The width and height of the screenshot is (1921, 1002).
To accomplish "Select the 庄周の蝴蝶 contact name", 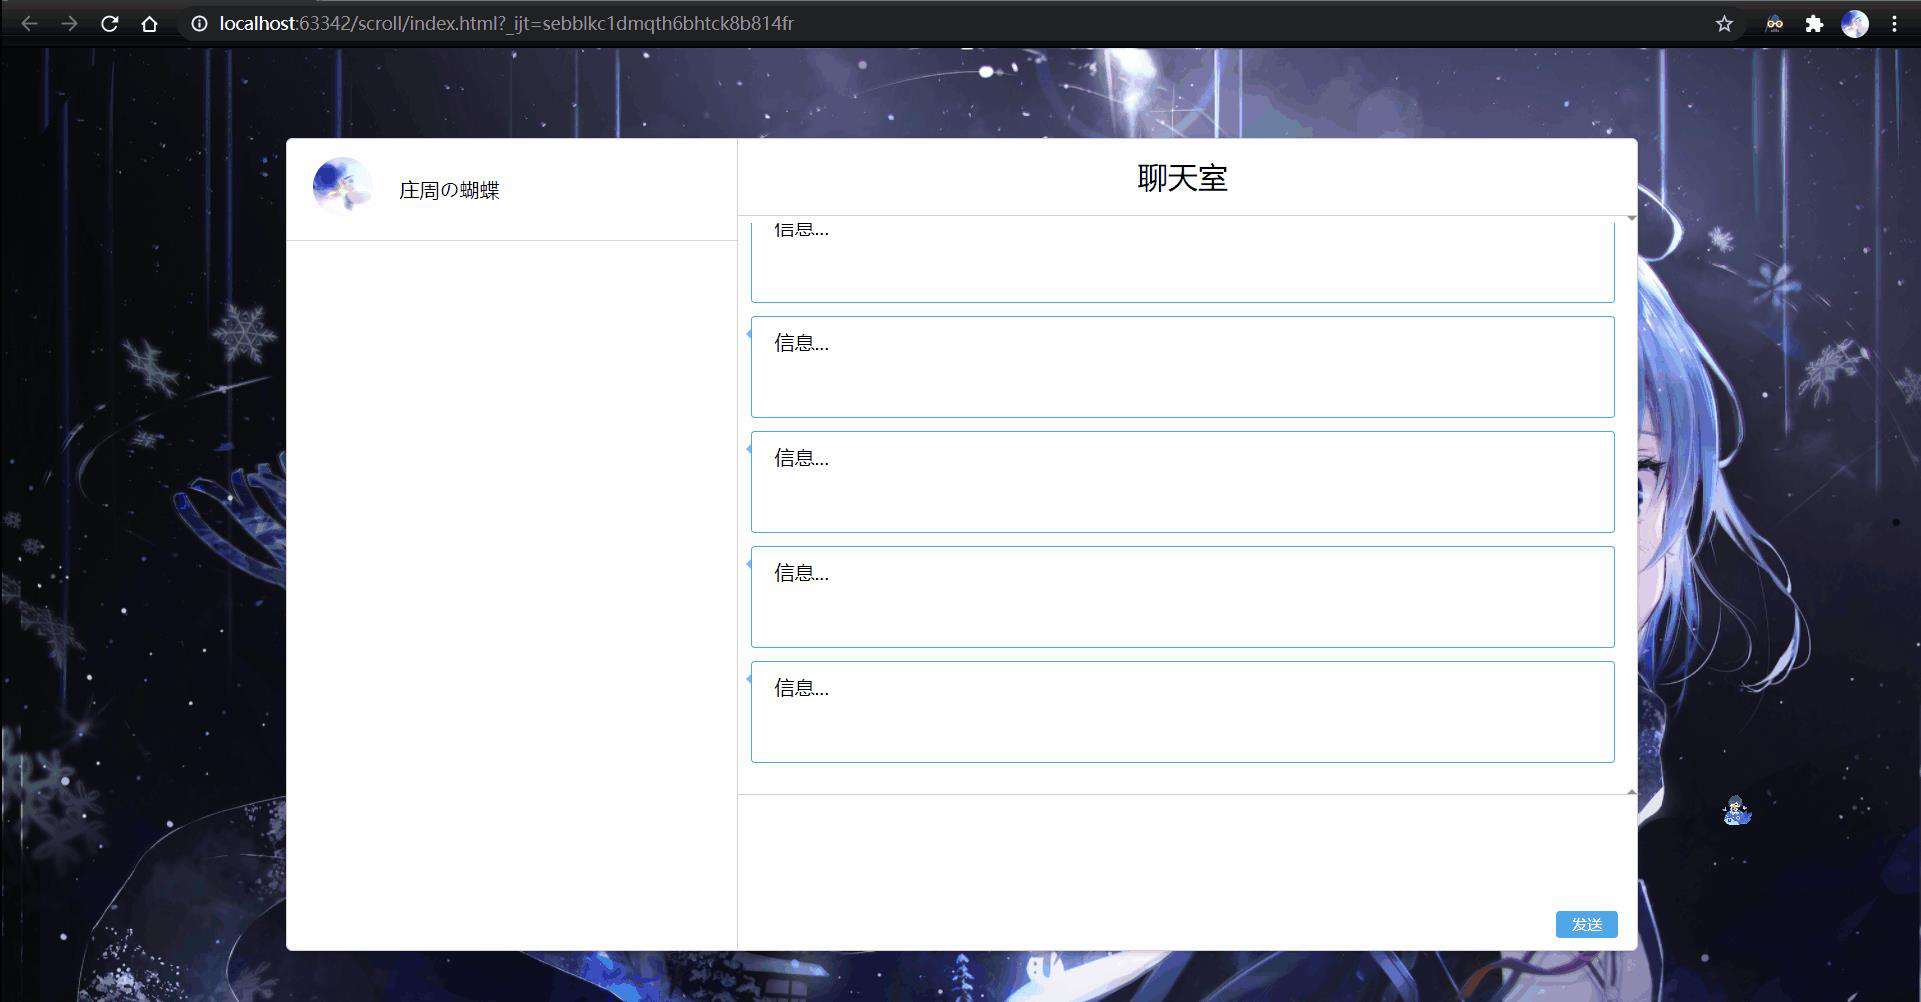I will pos(449,190).
